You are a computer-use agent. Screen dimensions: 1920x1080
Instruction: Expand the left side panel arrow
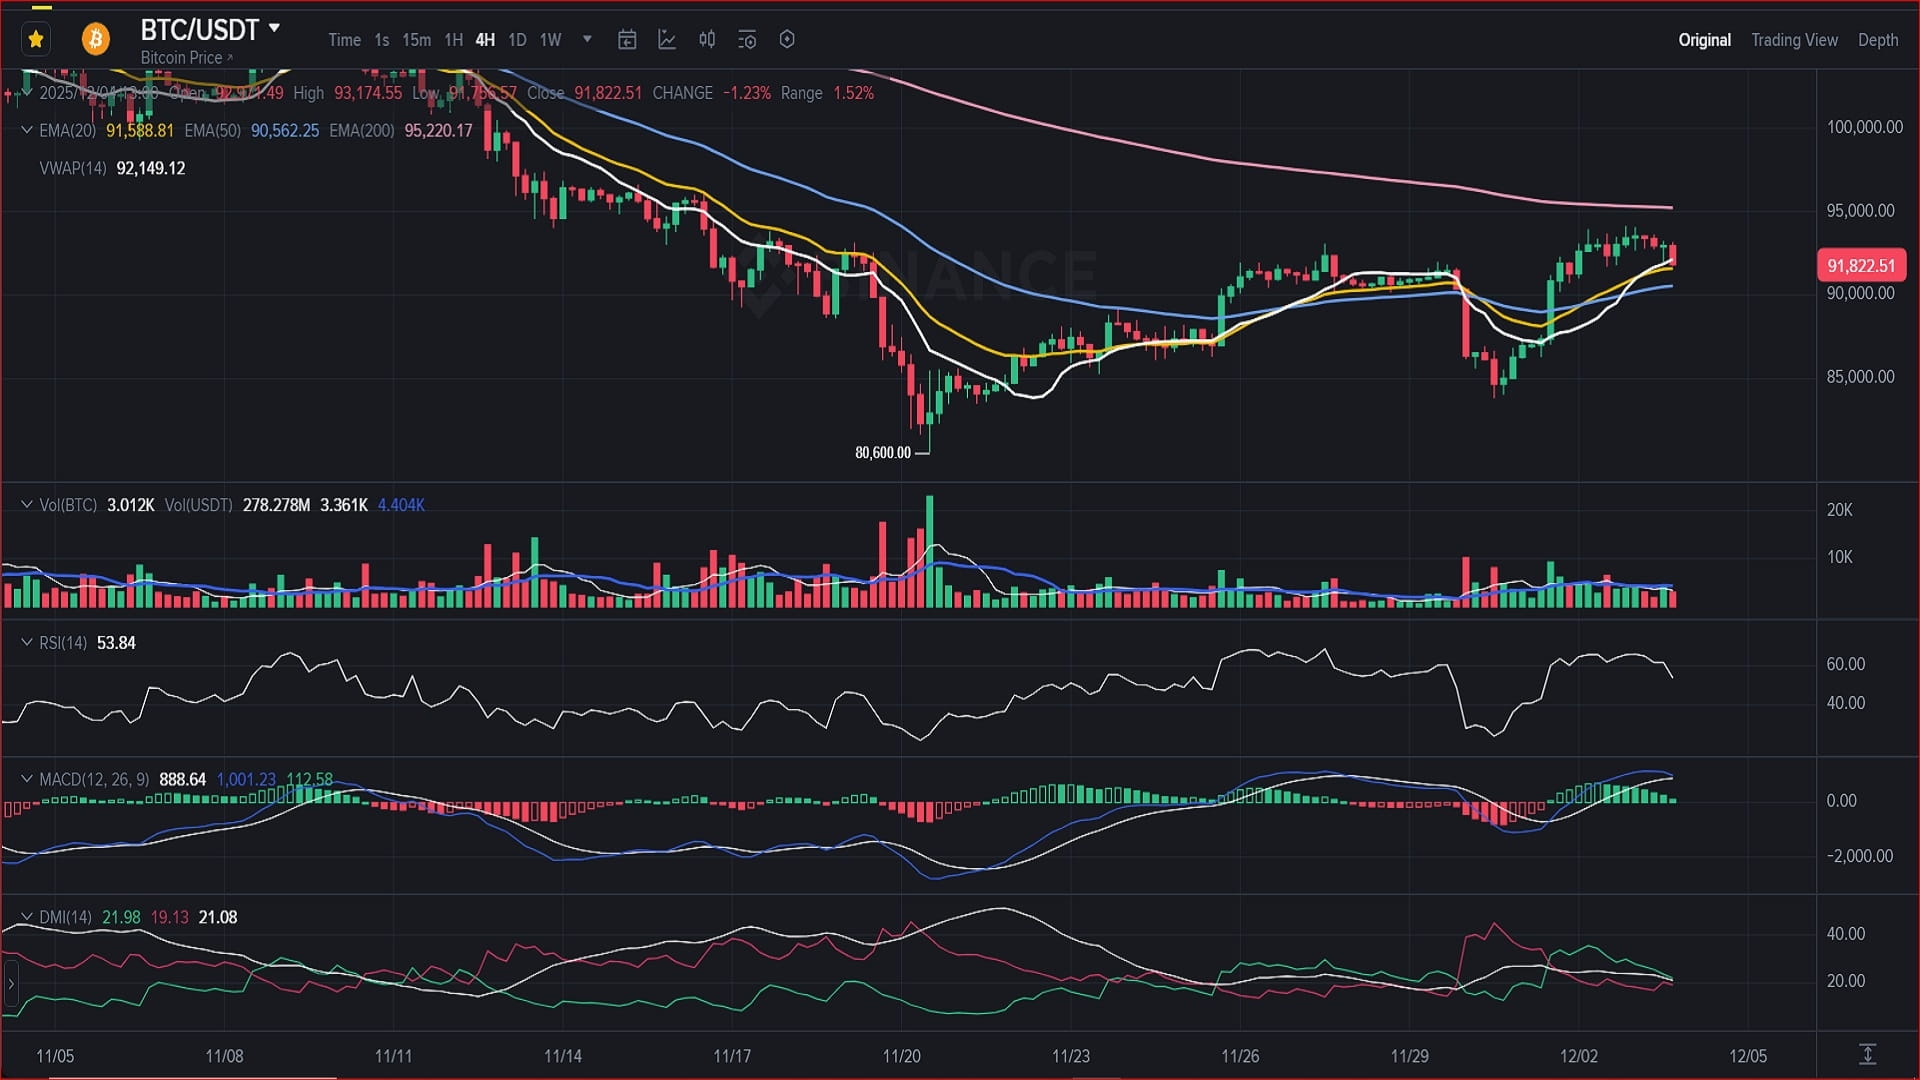click(x=11, y=984)
